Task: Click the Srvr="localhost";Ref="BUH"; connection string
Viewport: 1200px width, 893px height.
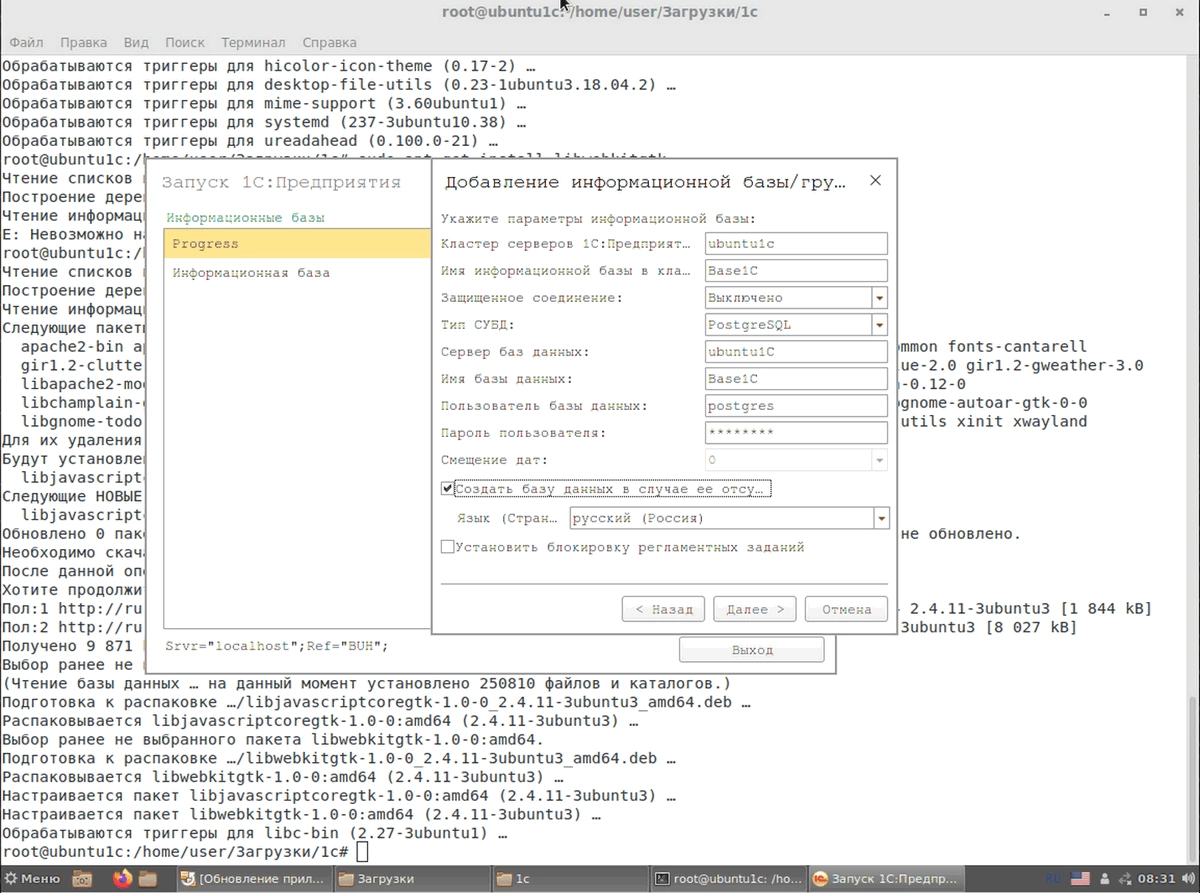Action: [277, 646]
